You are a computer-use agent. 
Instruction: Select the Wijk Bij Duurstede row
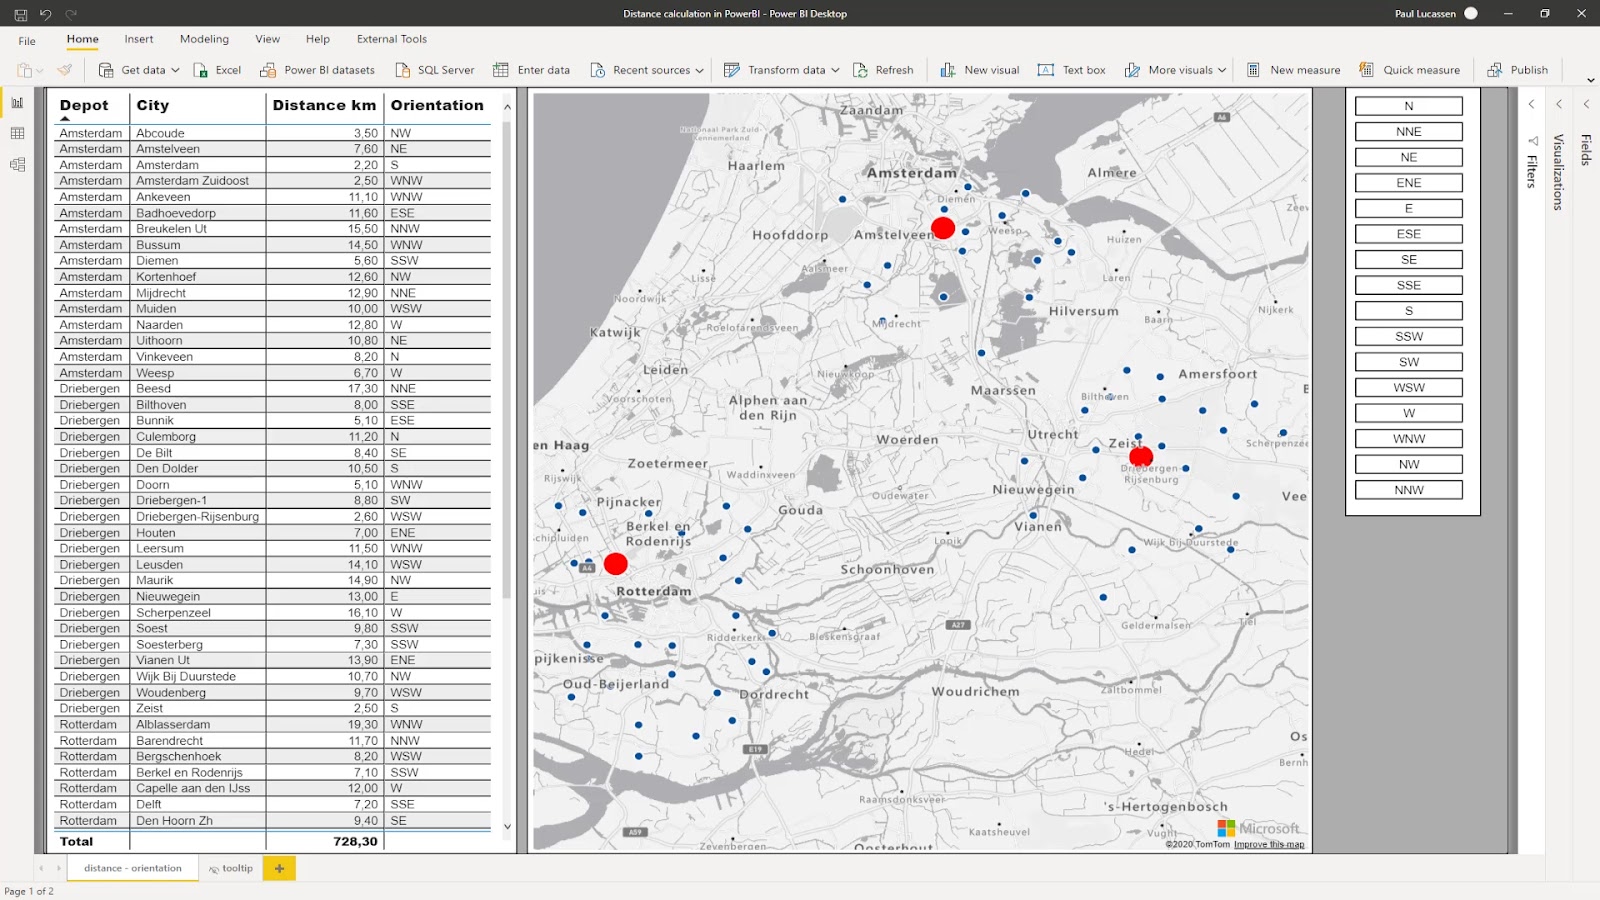(273, 677)
